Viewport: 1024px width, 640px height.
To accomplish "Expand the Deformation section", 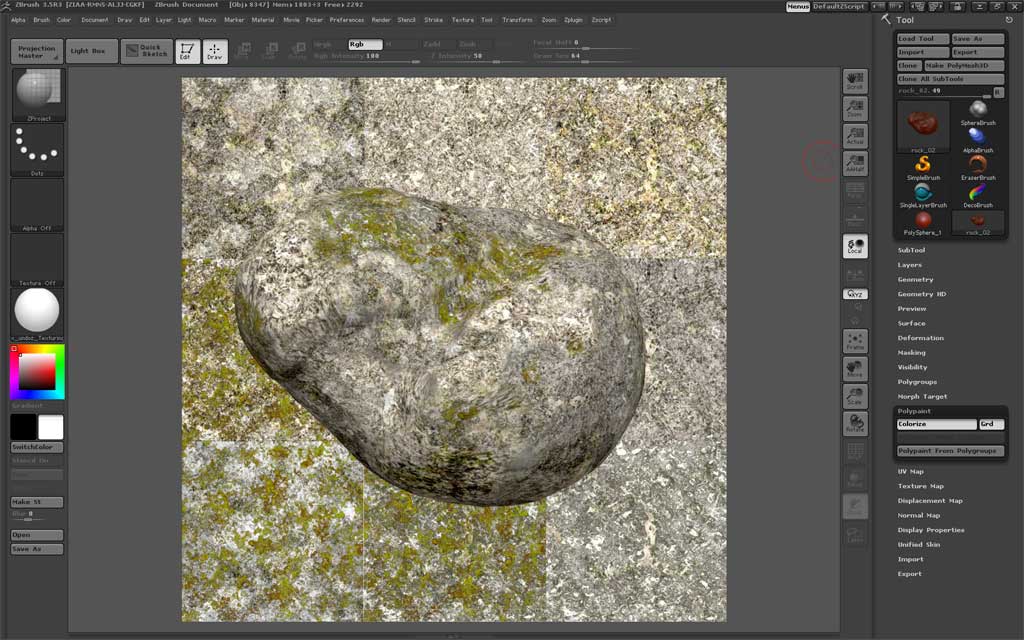I will point(920,338).
